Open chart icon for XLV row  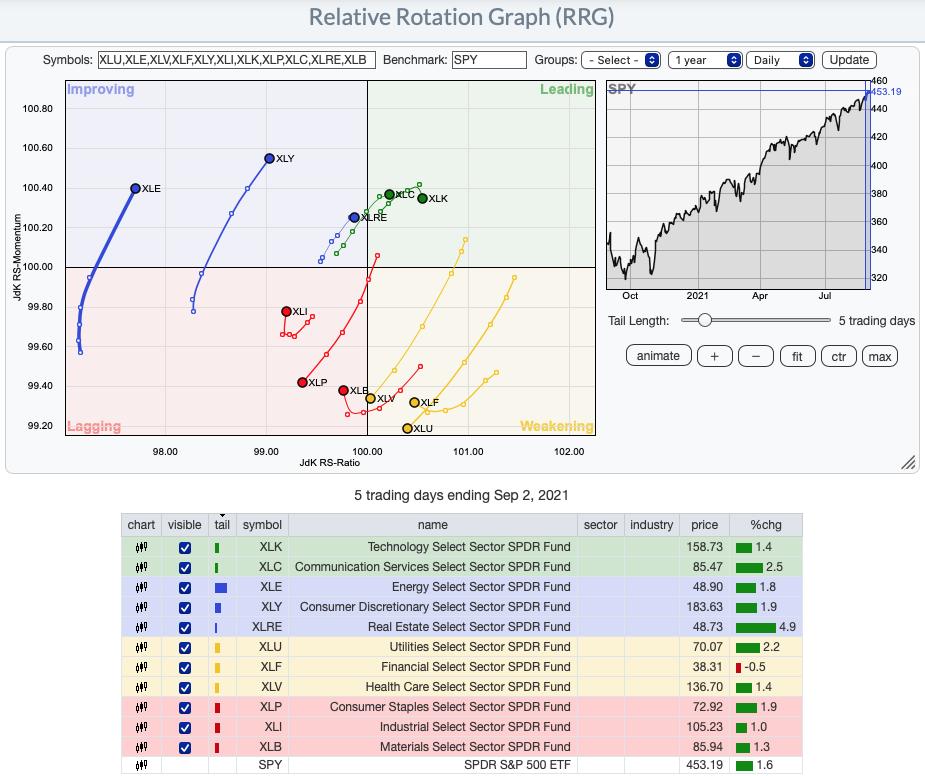141,687
